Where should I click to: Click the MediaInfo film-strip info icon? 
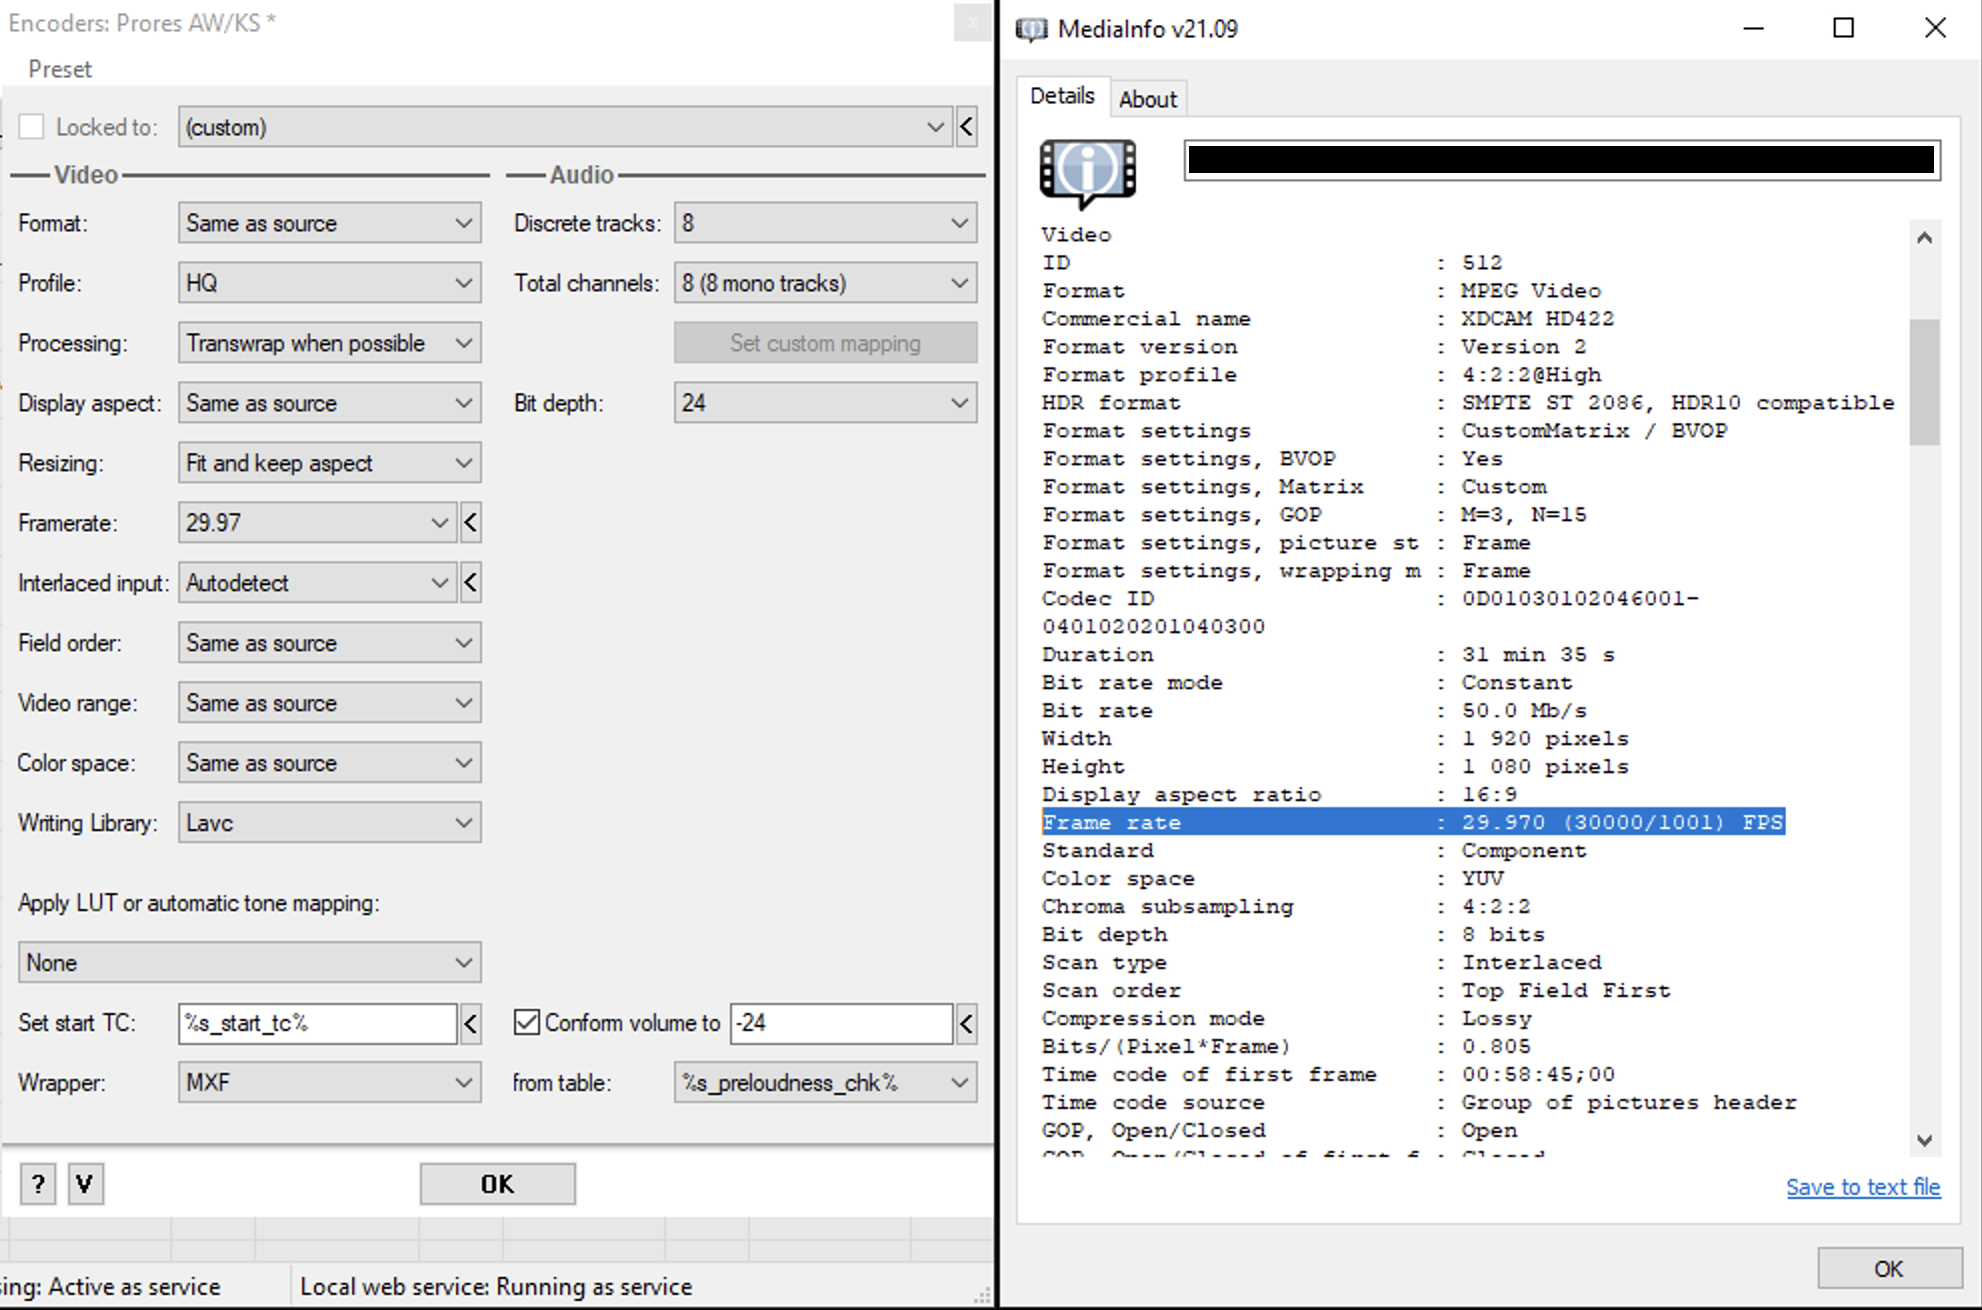point(1087,173)
